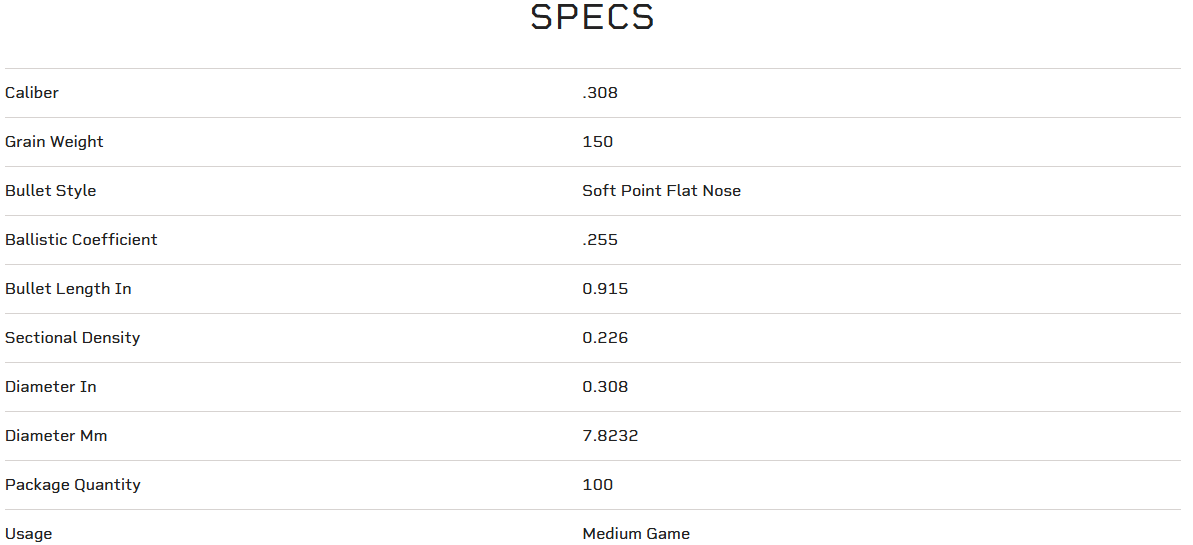Select the Diameter In label

[x=51, y=387]
